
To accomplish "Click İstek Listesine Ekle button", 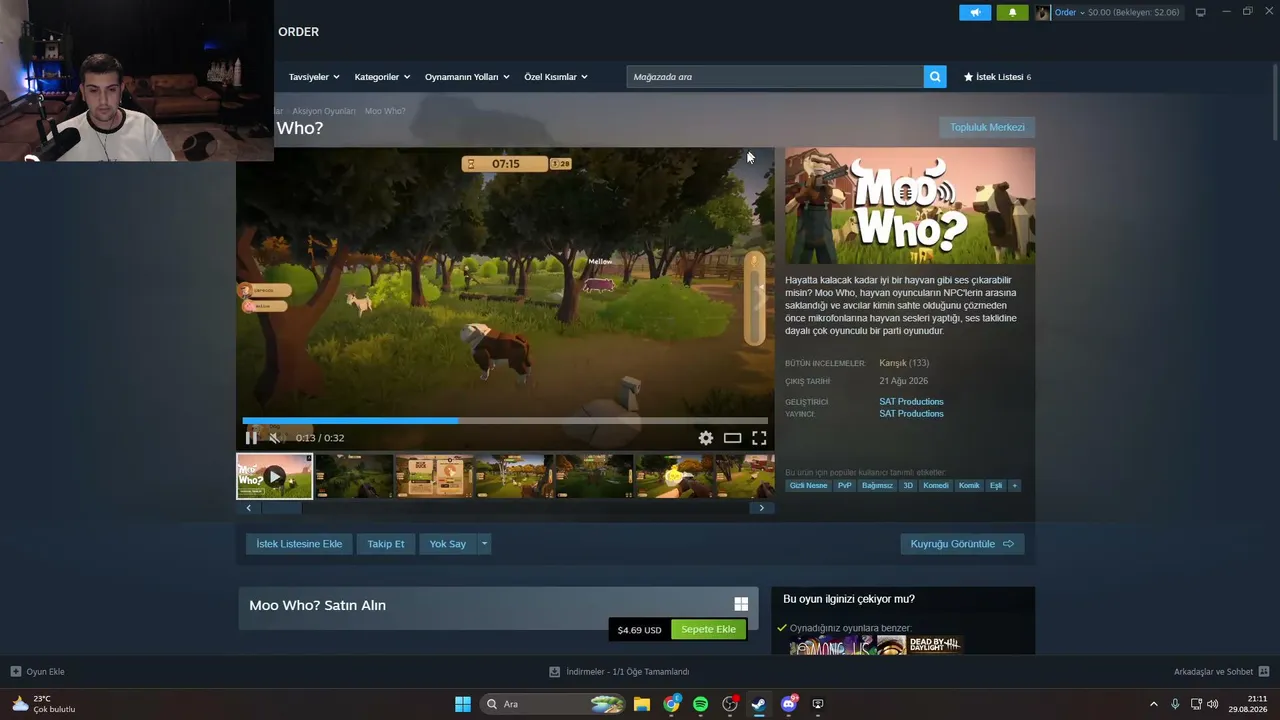I will [299, 544].
